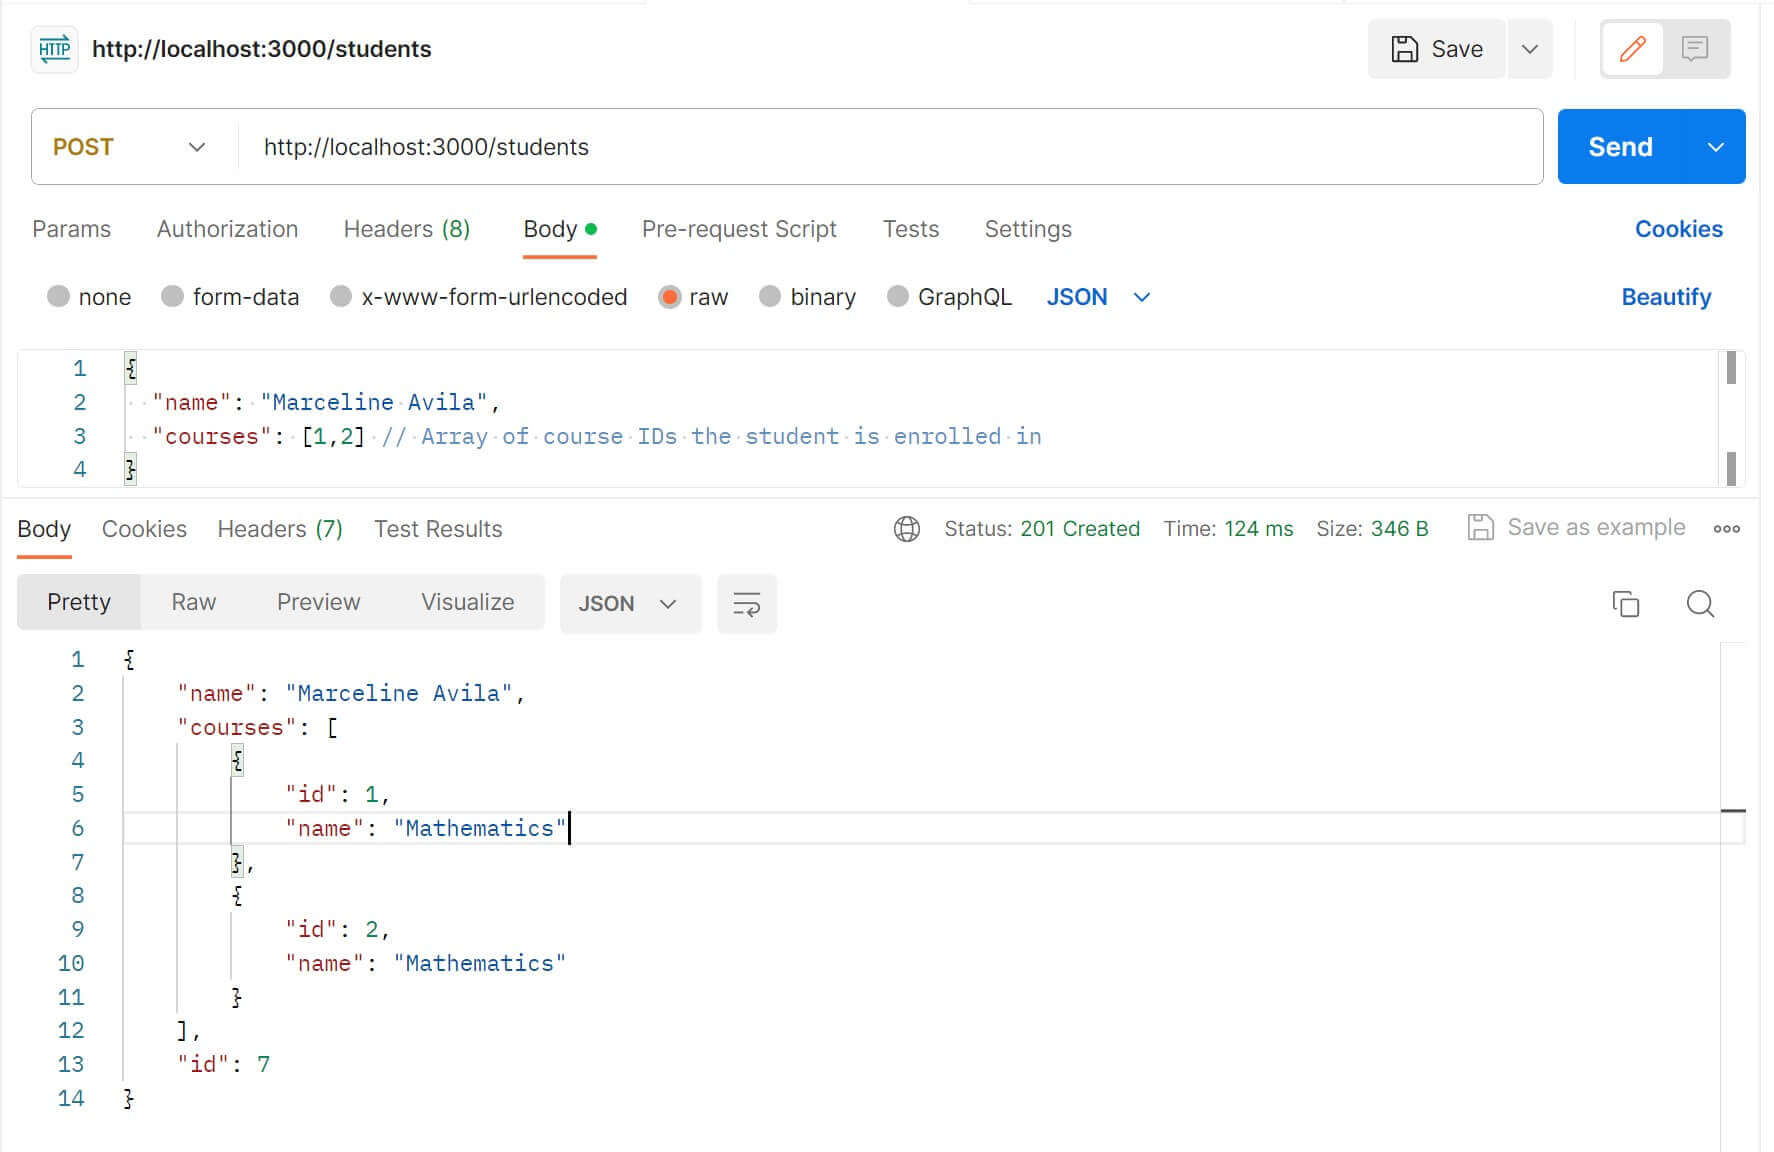Click the Save as example disk icon
The image size is (1774, 1152).
tap(1480, 527)
